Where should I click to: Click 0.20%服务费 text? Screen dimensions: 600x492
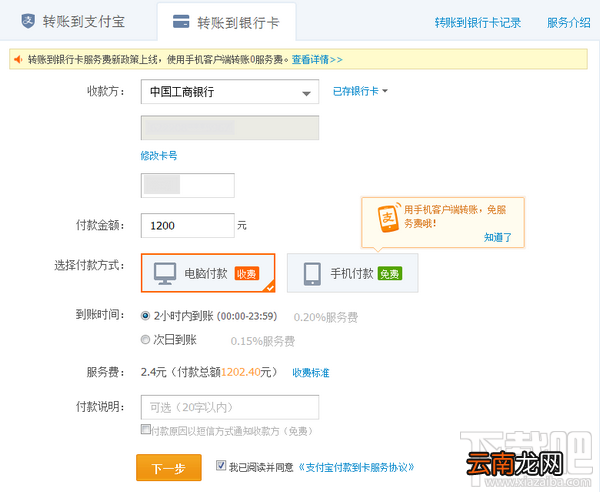[x=326, y=317]
